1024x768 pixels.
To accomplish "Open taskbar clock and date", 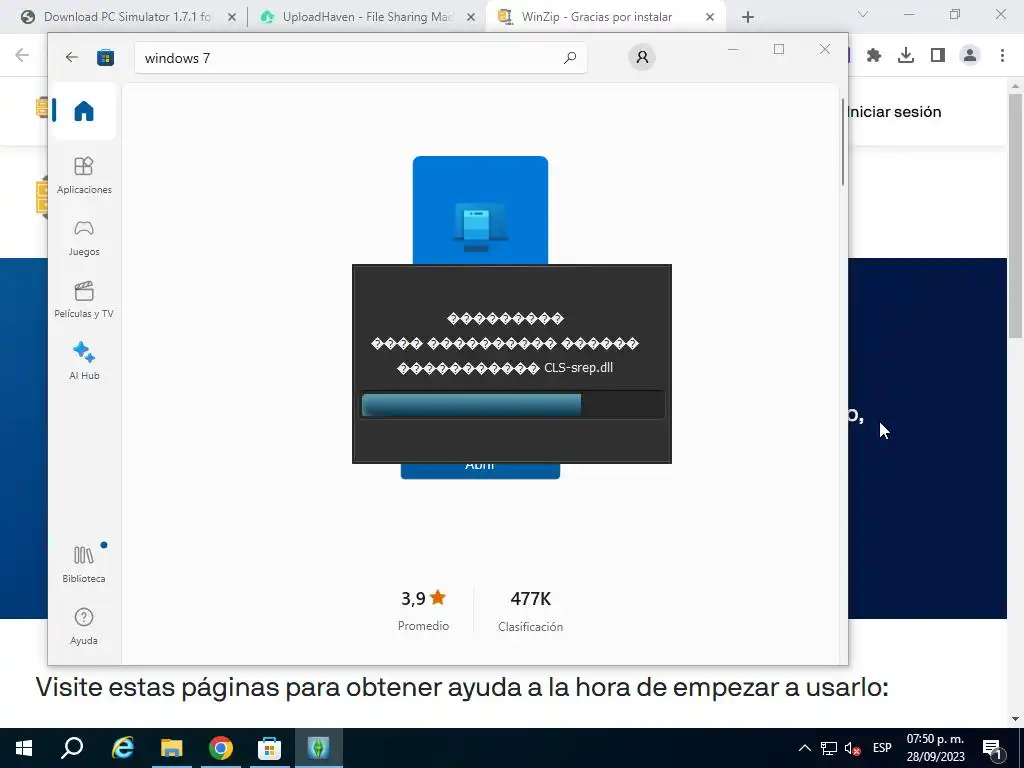I will pyautogui.click(x=935, y=748).
